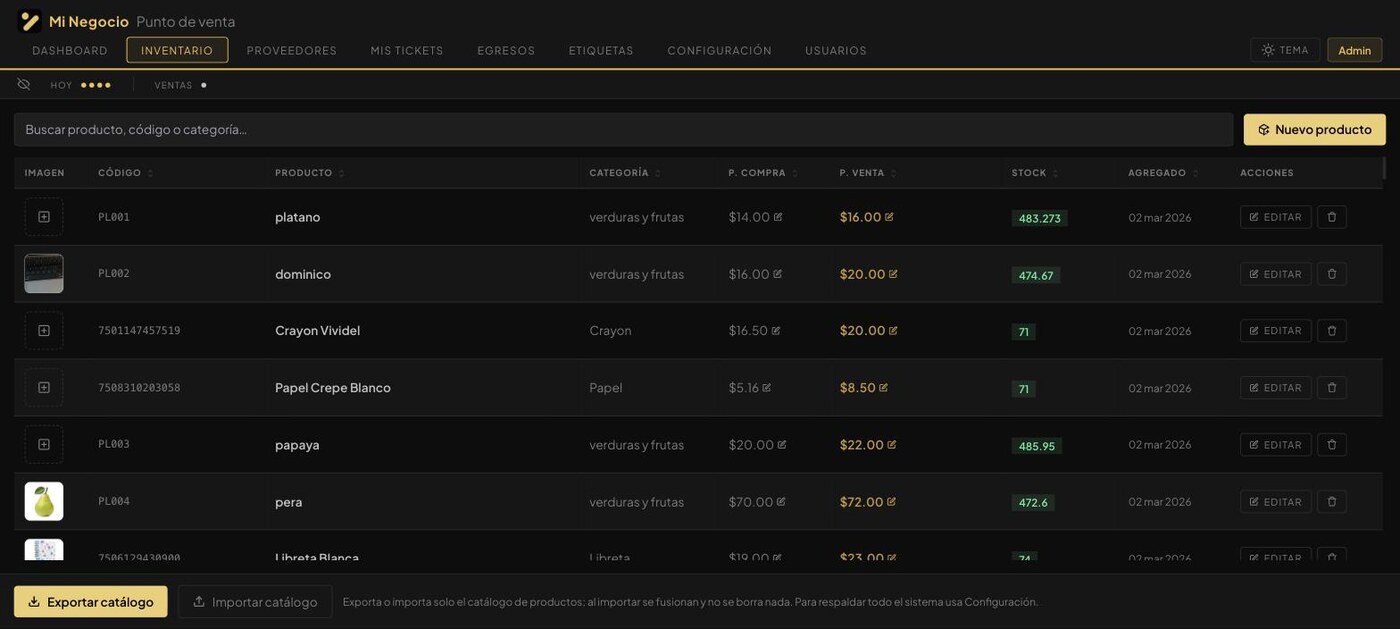The width and height of the screenshot is (1400, 629).
Task: Click the Exportar catálogo button
Action: coord(91,602)
